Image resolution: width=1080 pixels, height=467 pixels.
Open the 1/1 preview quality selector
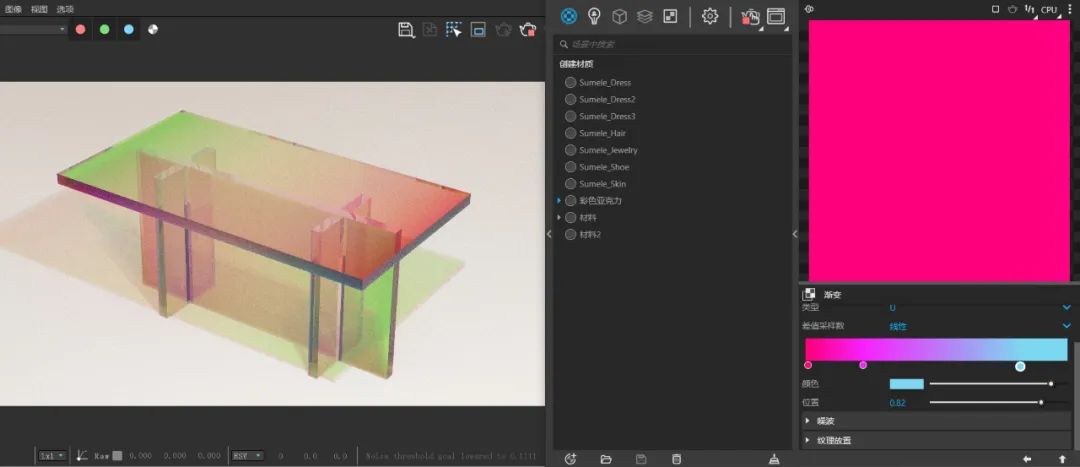click(x=1030, y=10)
